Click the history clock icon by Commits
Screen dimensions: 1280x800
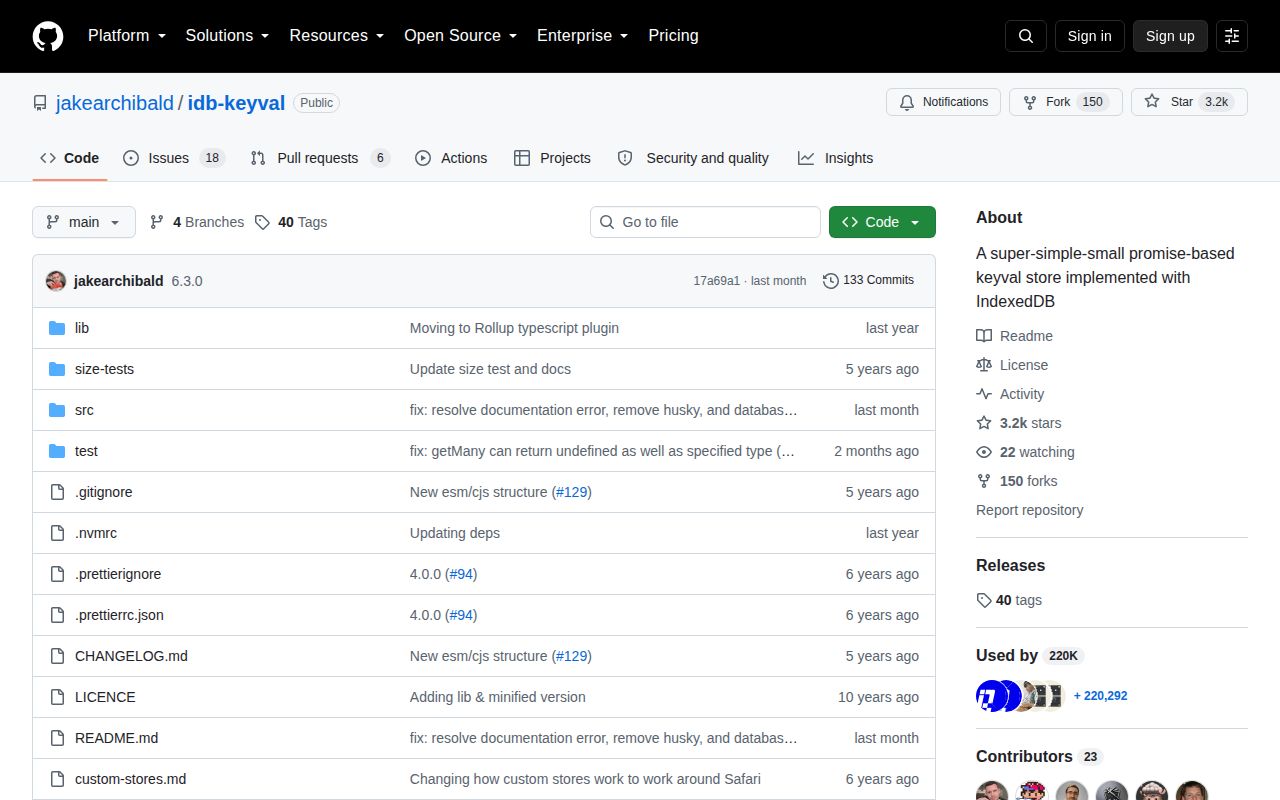pos(831,281)
